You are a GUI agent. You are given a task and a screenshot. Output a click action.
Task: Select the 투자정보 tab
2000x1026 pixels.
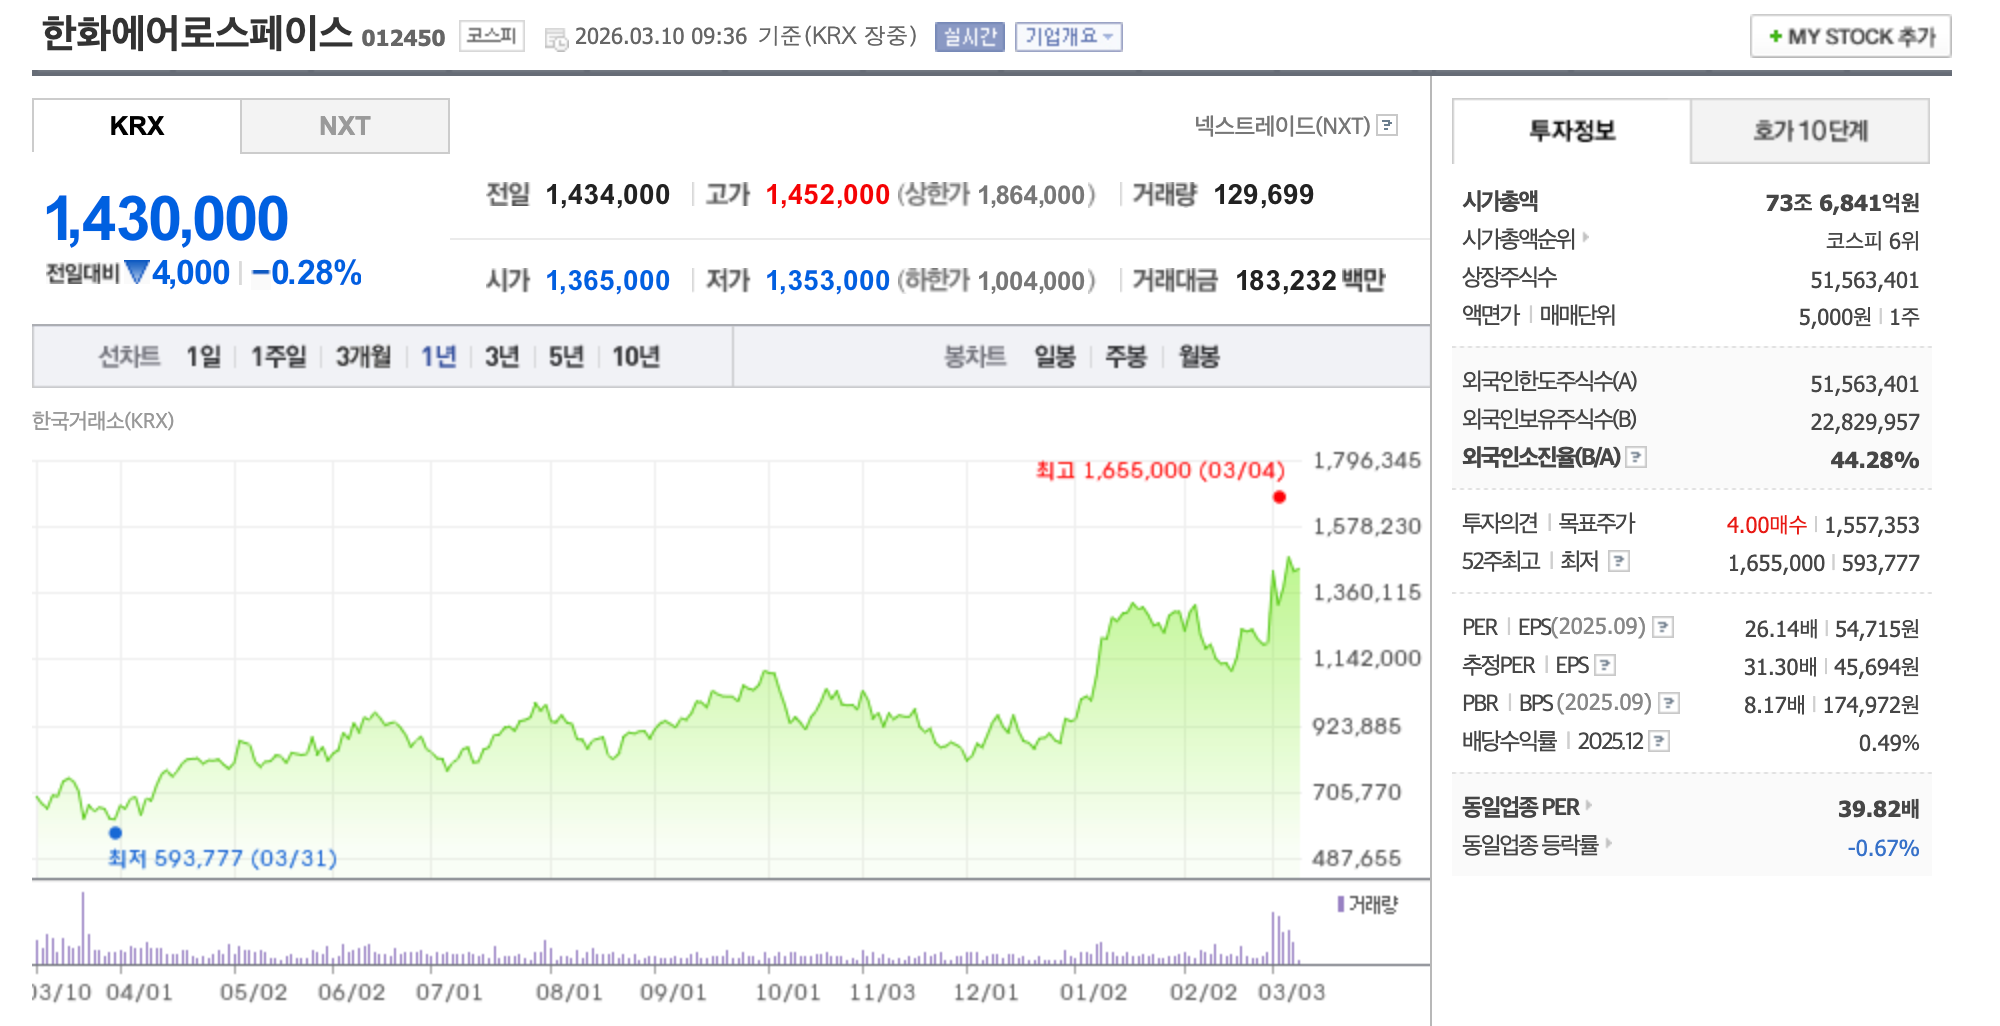1572,131
